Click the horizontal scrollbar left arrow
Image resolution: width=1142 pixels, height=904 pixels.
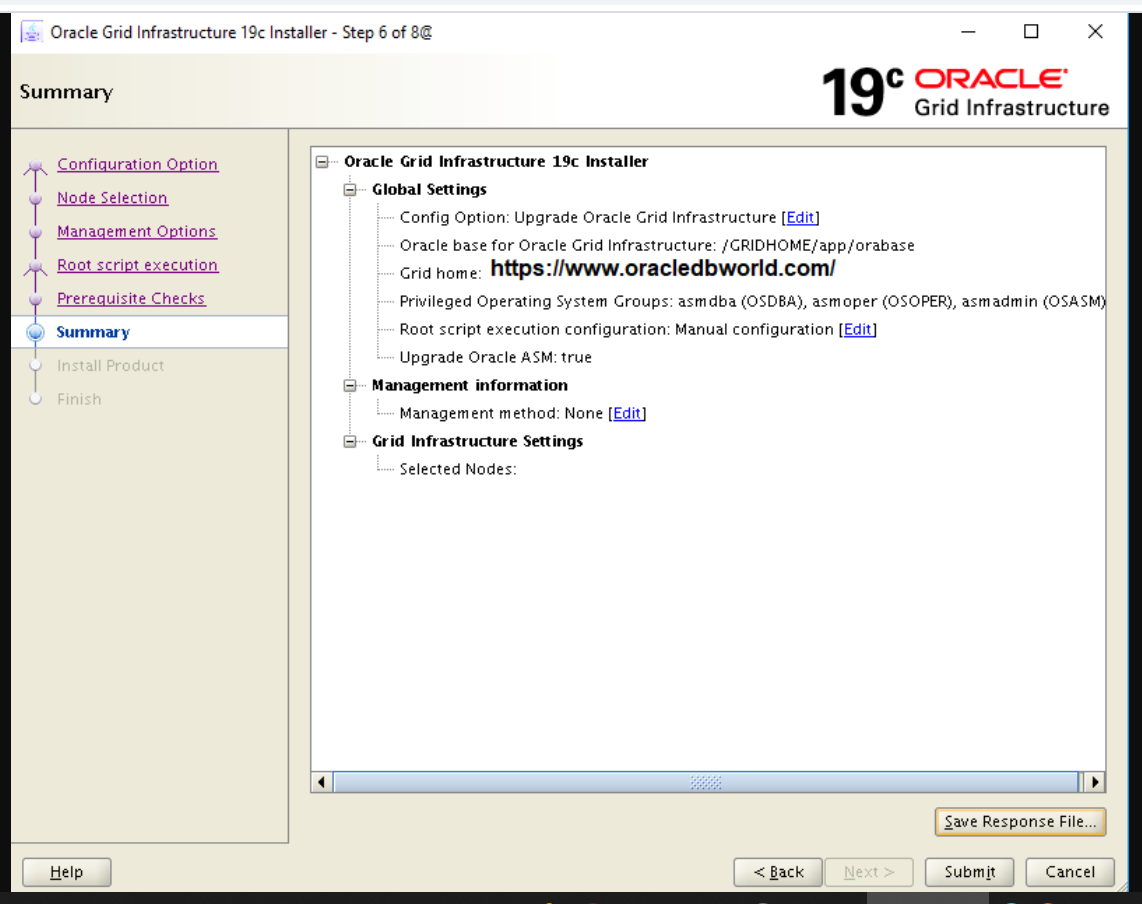coord(322,782)
